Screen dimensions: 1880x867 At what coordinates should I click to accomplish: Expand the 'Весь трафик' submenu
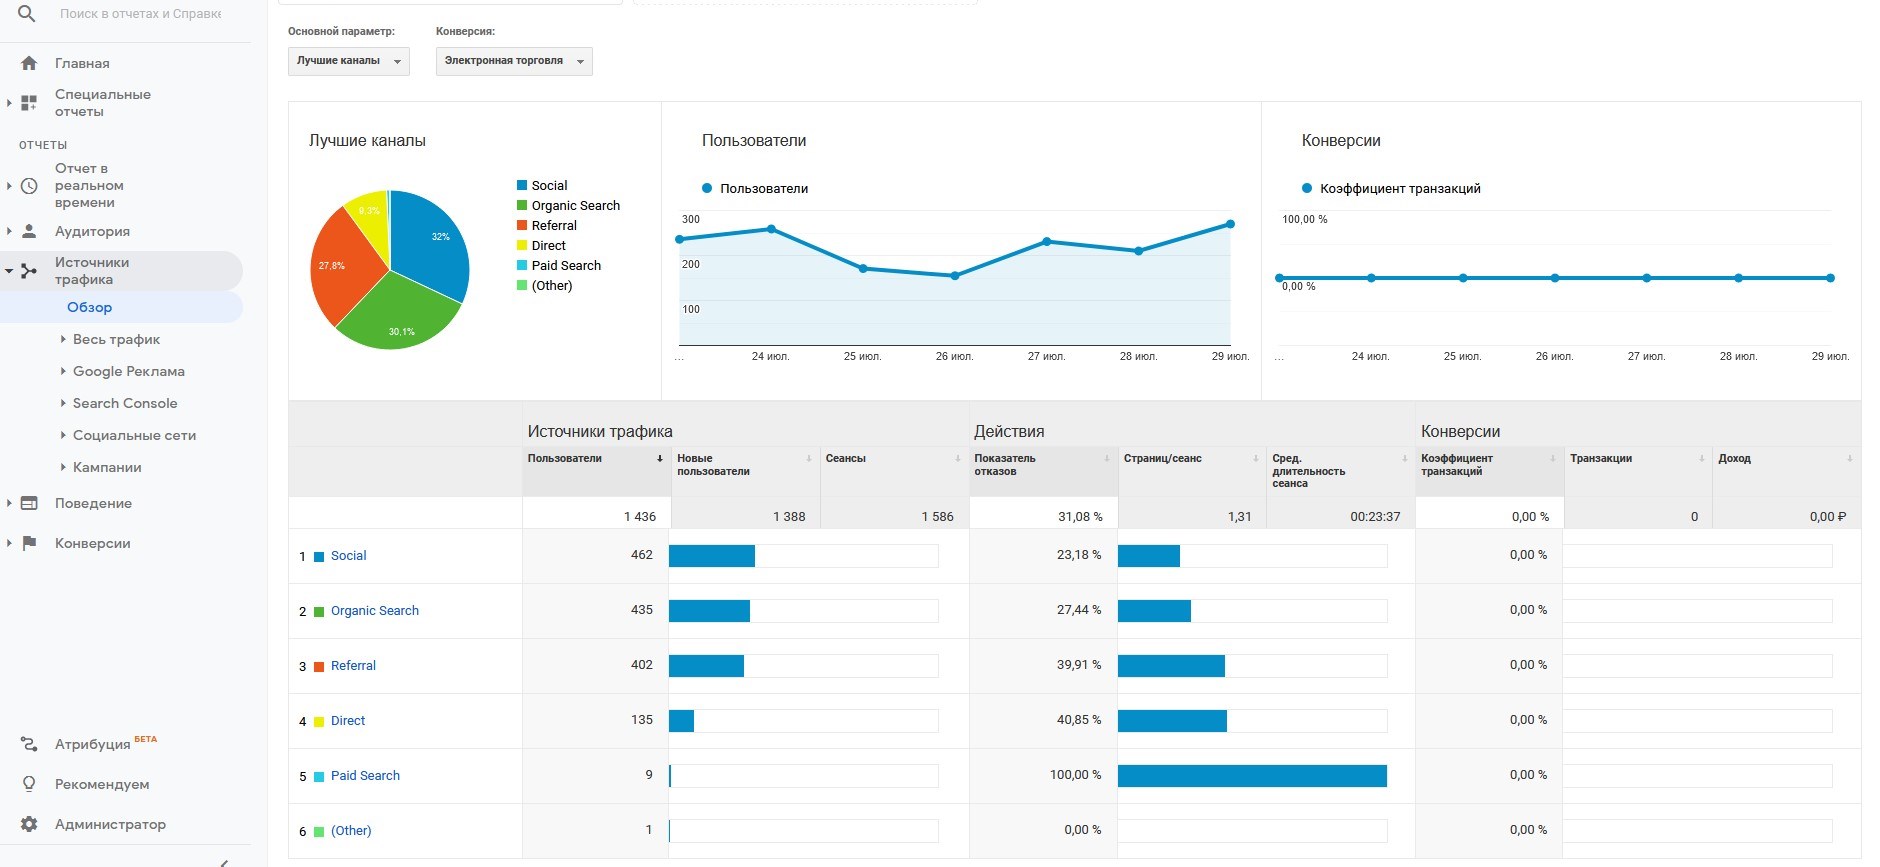coord(116,339)
